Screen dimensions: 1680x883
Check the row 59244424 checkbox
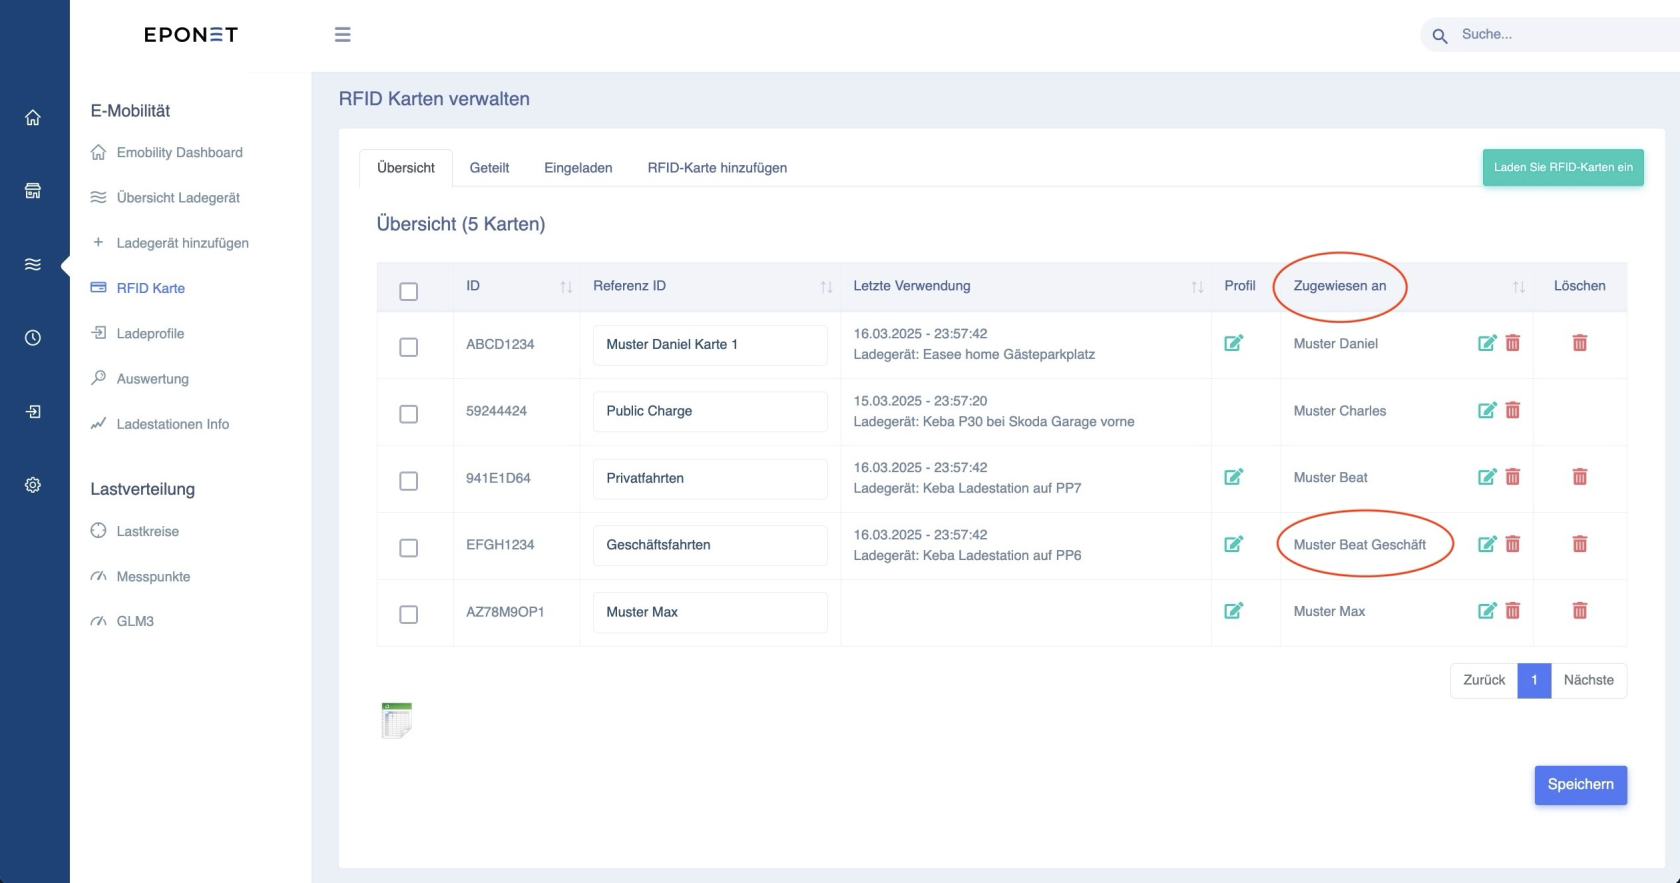tap(408, 414)
